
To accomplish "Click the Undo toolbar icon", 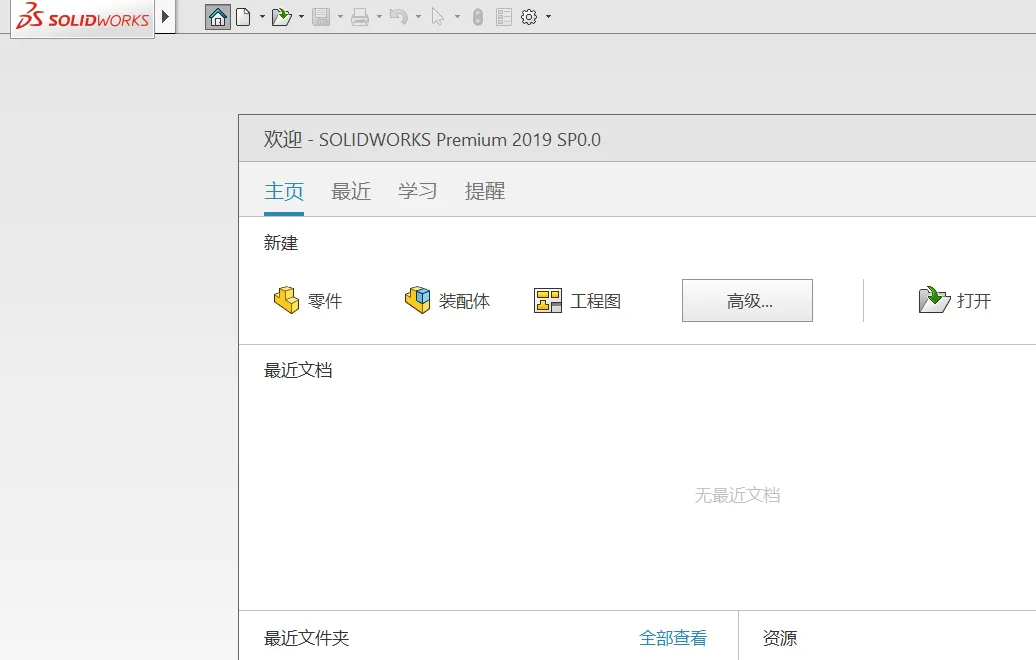I will 398,17.
